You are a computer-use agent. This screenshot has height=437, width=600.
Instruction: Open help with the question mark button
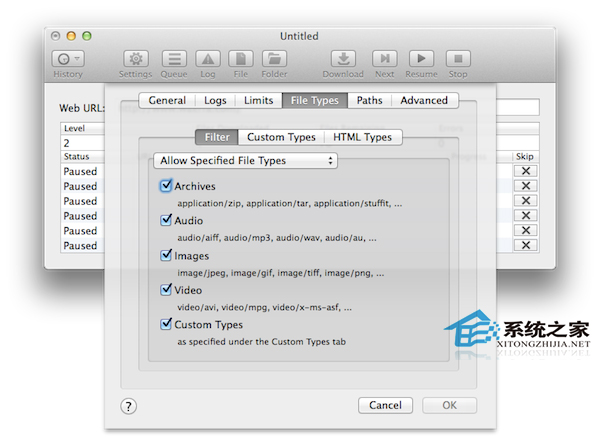129,406
